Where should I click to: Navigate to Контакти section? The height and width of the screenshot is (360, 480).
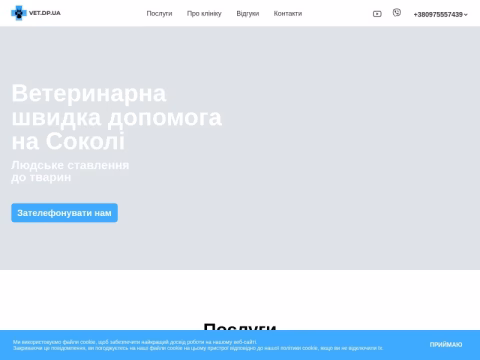click(x=288, y=14)
